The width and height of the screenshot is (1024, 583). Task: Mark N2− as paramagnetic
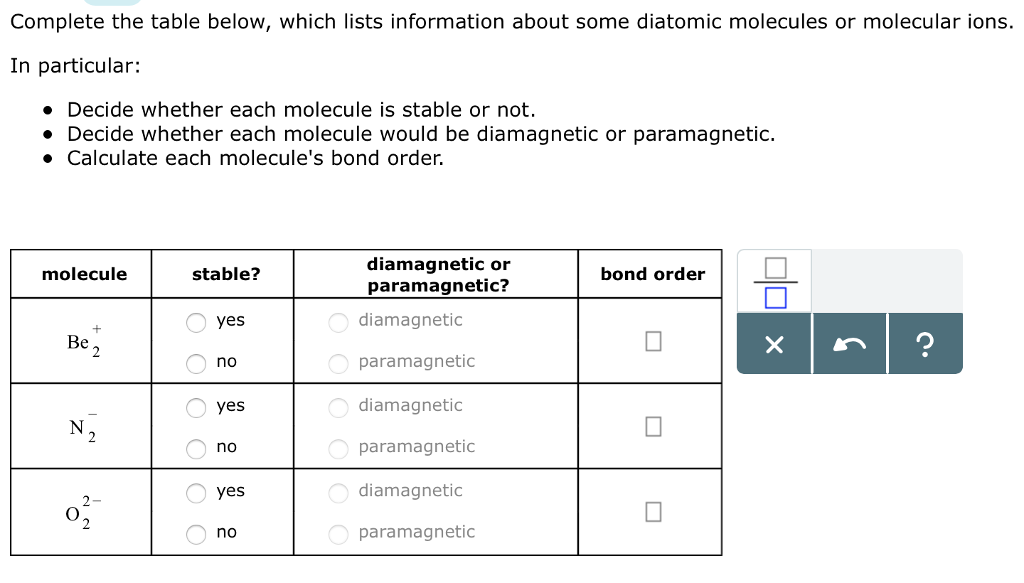tap(337, 447)
